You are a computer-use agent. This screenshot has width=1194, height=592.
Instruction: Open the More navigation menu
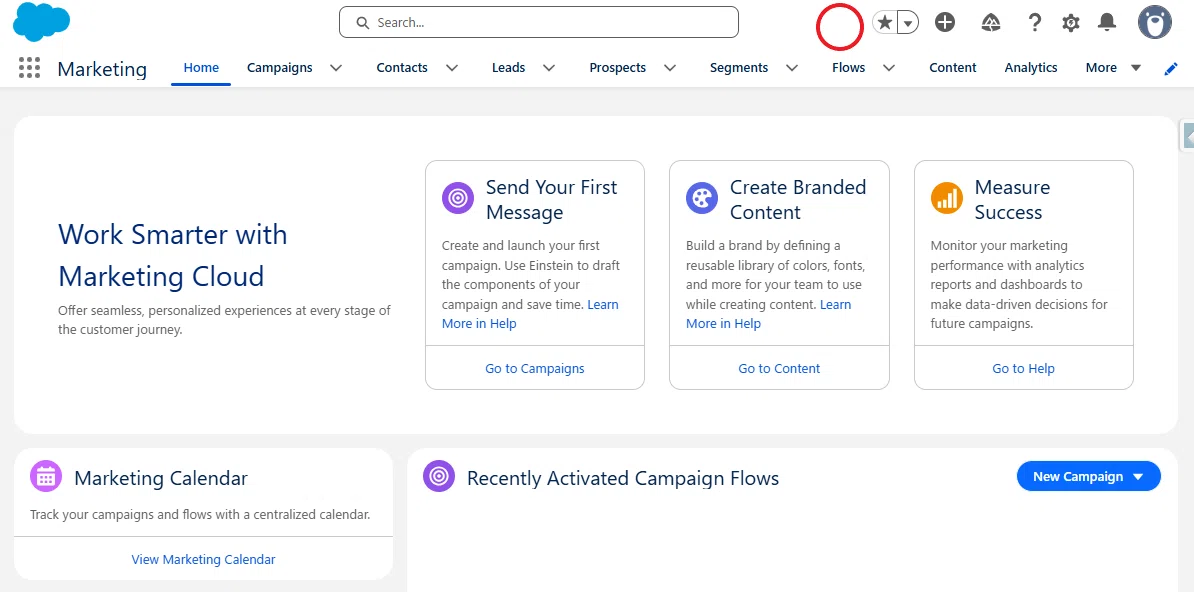(1113, 68)
